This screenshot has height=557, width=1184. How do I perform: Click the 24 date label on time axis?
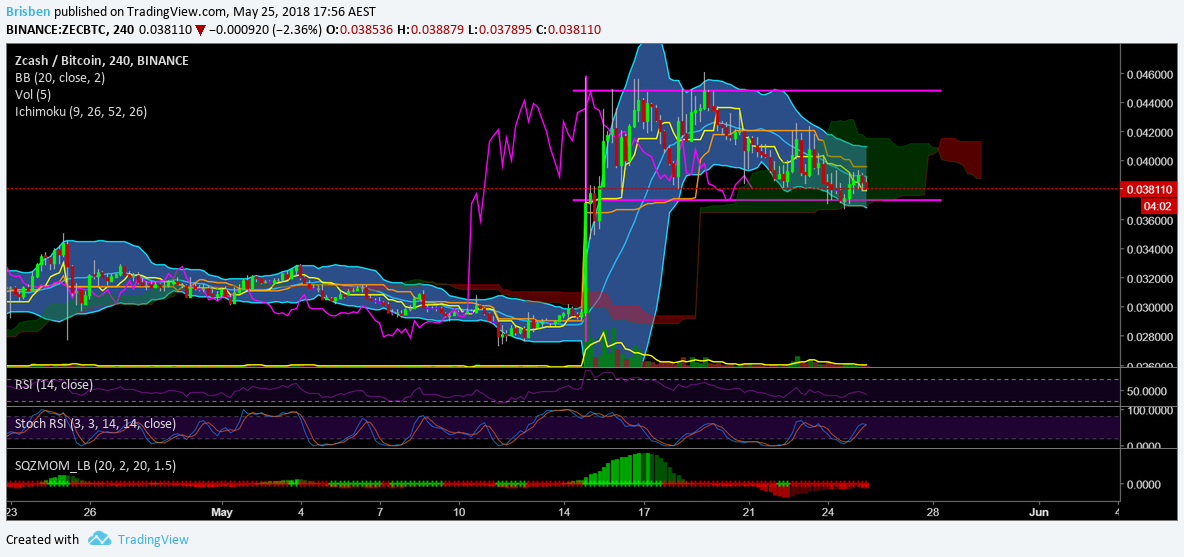828,512
